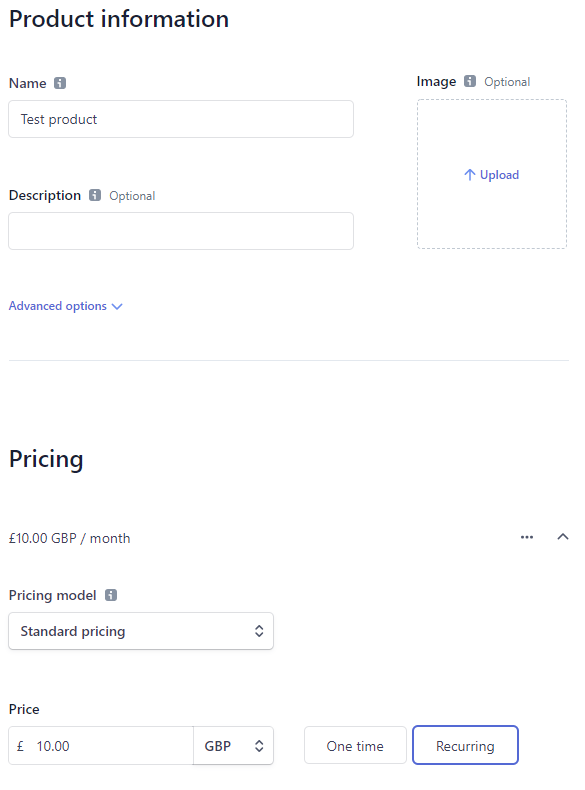The image size is (585, 790).
Task: Collapse the £10.00 GBP / month price section
Action: point(563,537)
